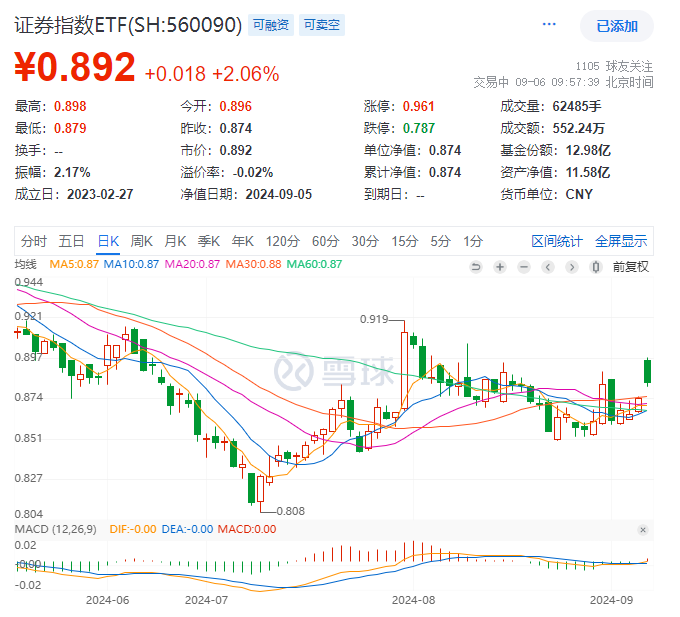
Task: Click the MA30:0.88 legend label
Action: (253, 264)
